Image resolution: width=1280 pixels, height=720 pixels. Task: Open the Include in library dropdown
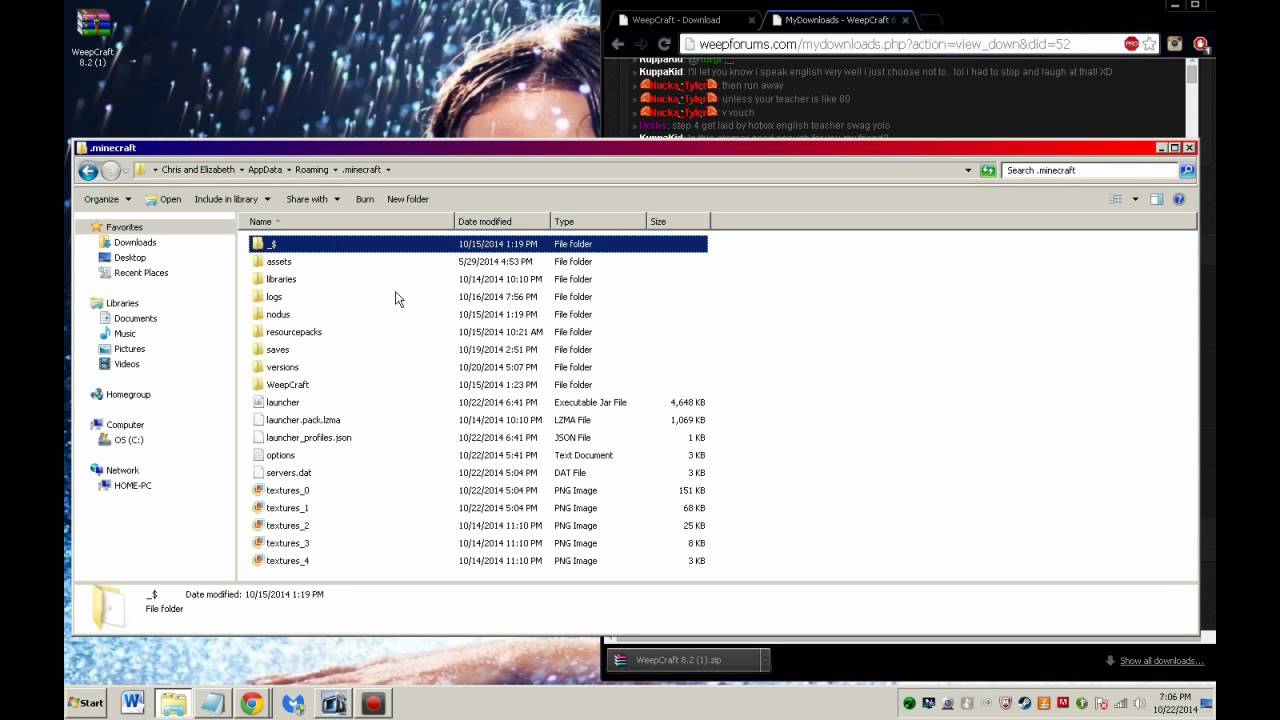pyautogui.click(x=232, y=199)
